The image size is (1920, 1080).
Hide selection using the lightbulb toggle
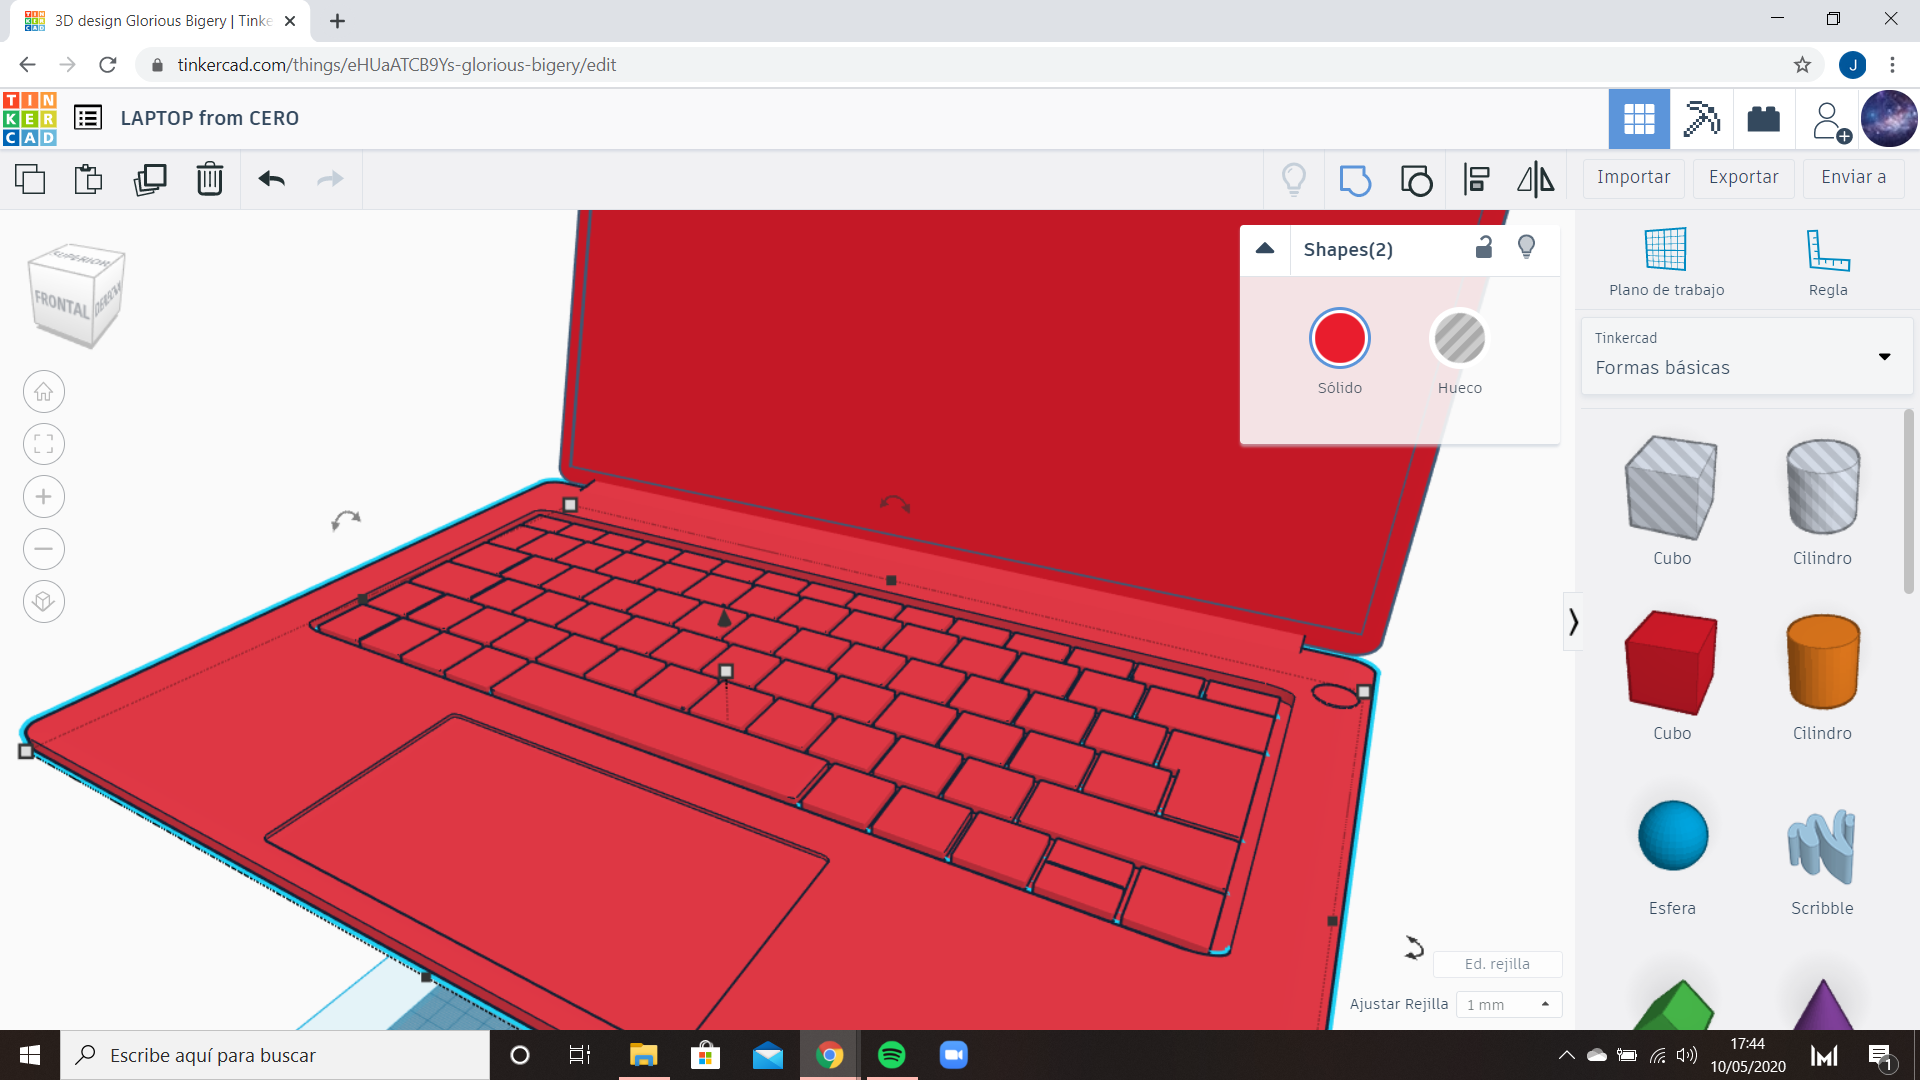tap(1526, 247)
